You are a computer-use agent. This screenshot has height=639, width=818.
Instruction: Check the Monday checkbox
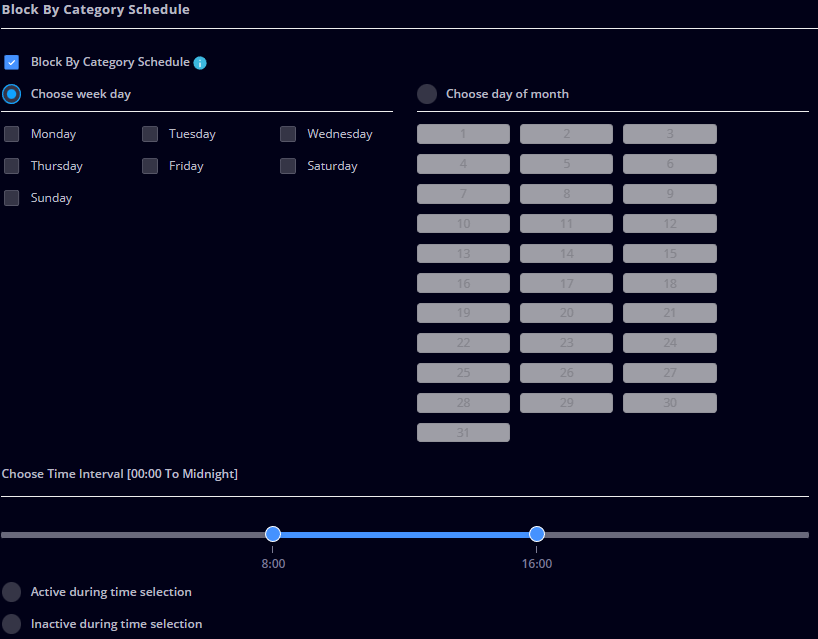(x=11, y=134)
